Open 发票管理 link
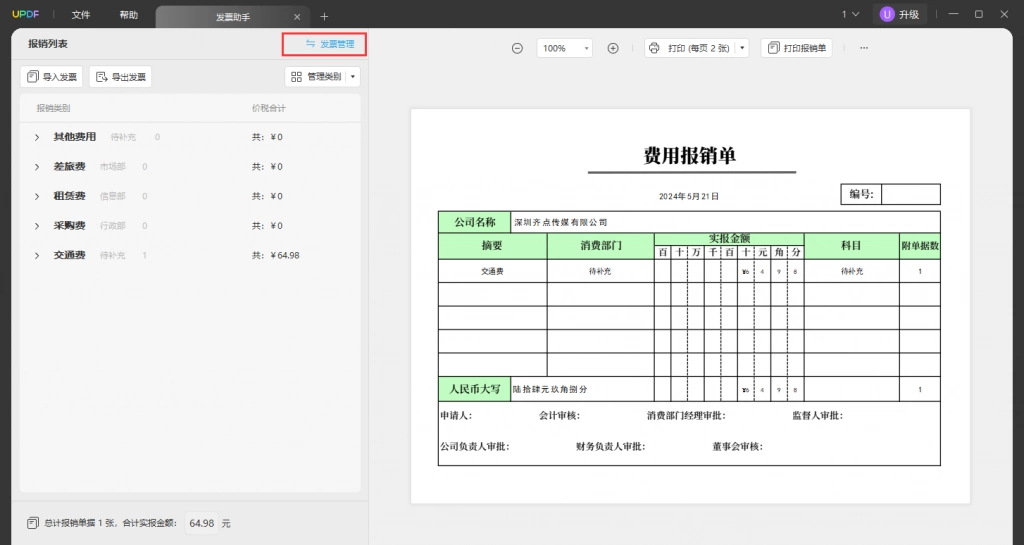Viewport: 1024px width, 545px height. (330, 44)
